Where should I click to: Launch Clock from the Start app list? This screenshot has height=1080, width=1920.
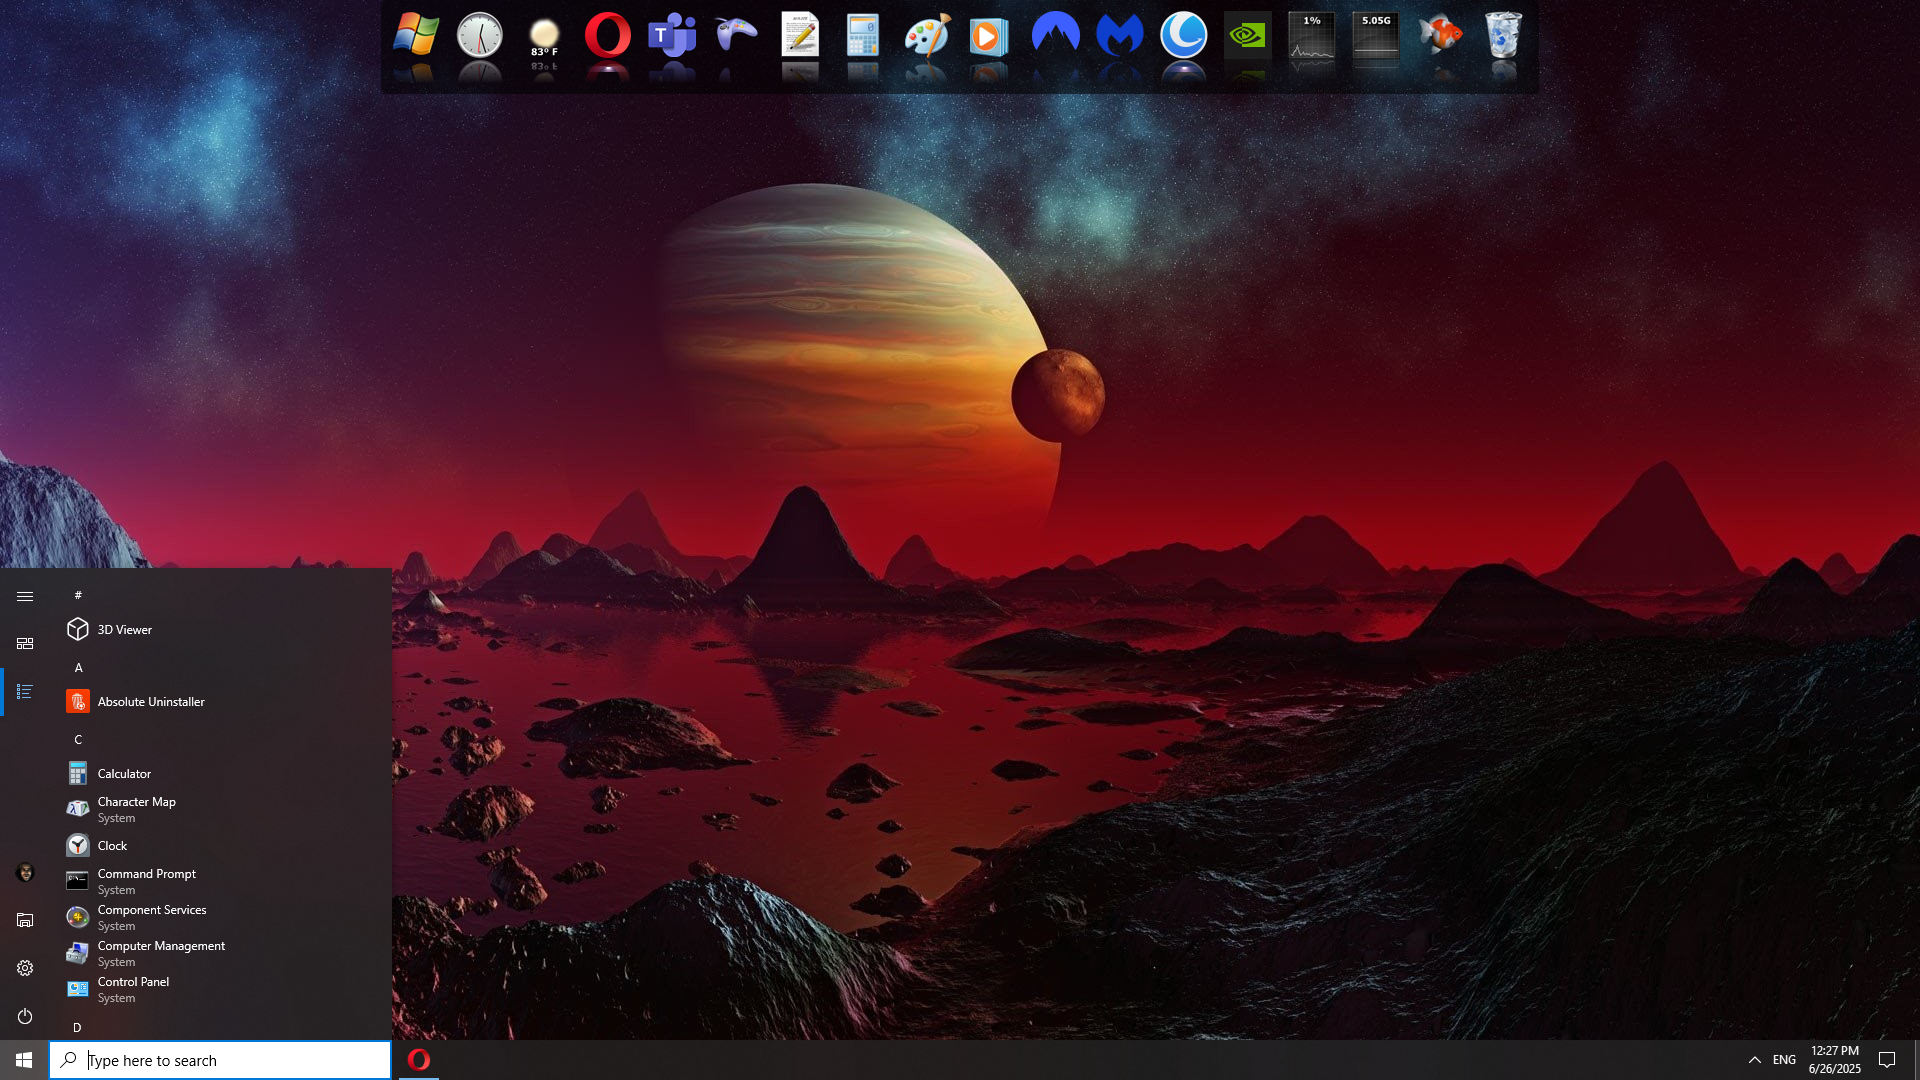pyautogui.click(x=220, y=845)
